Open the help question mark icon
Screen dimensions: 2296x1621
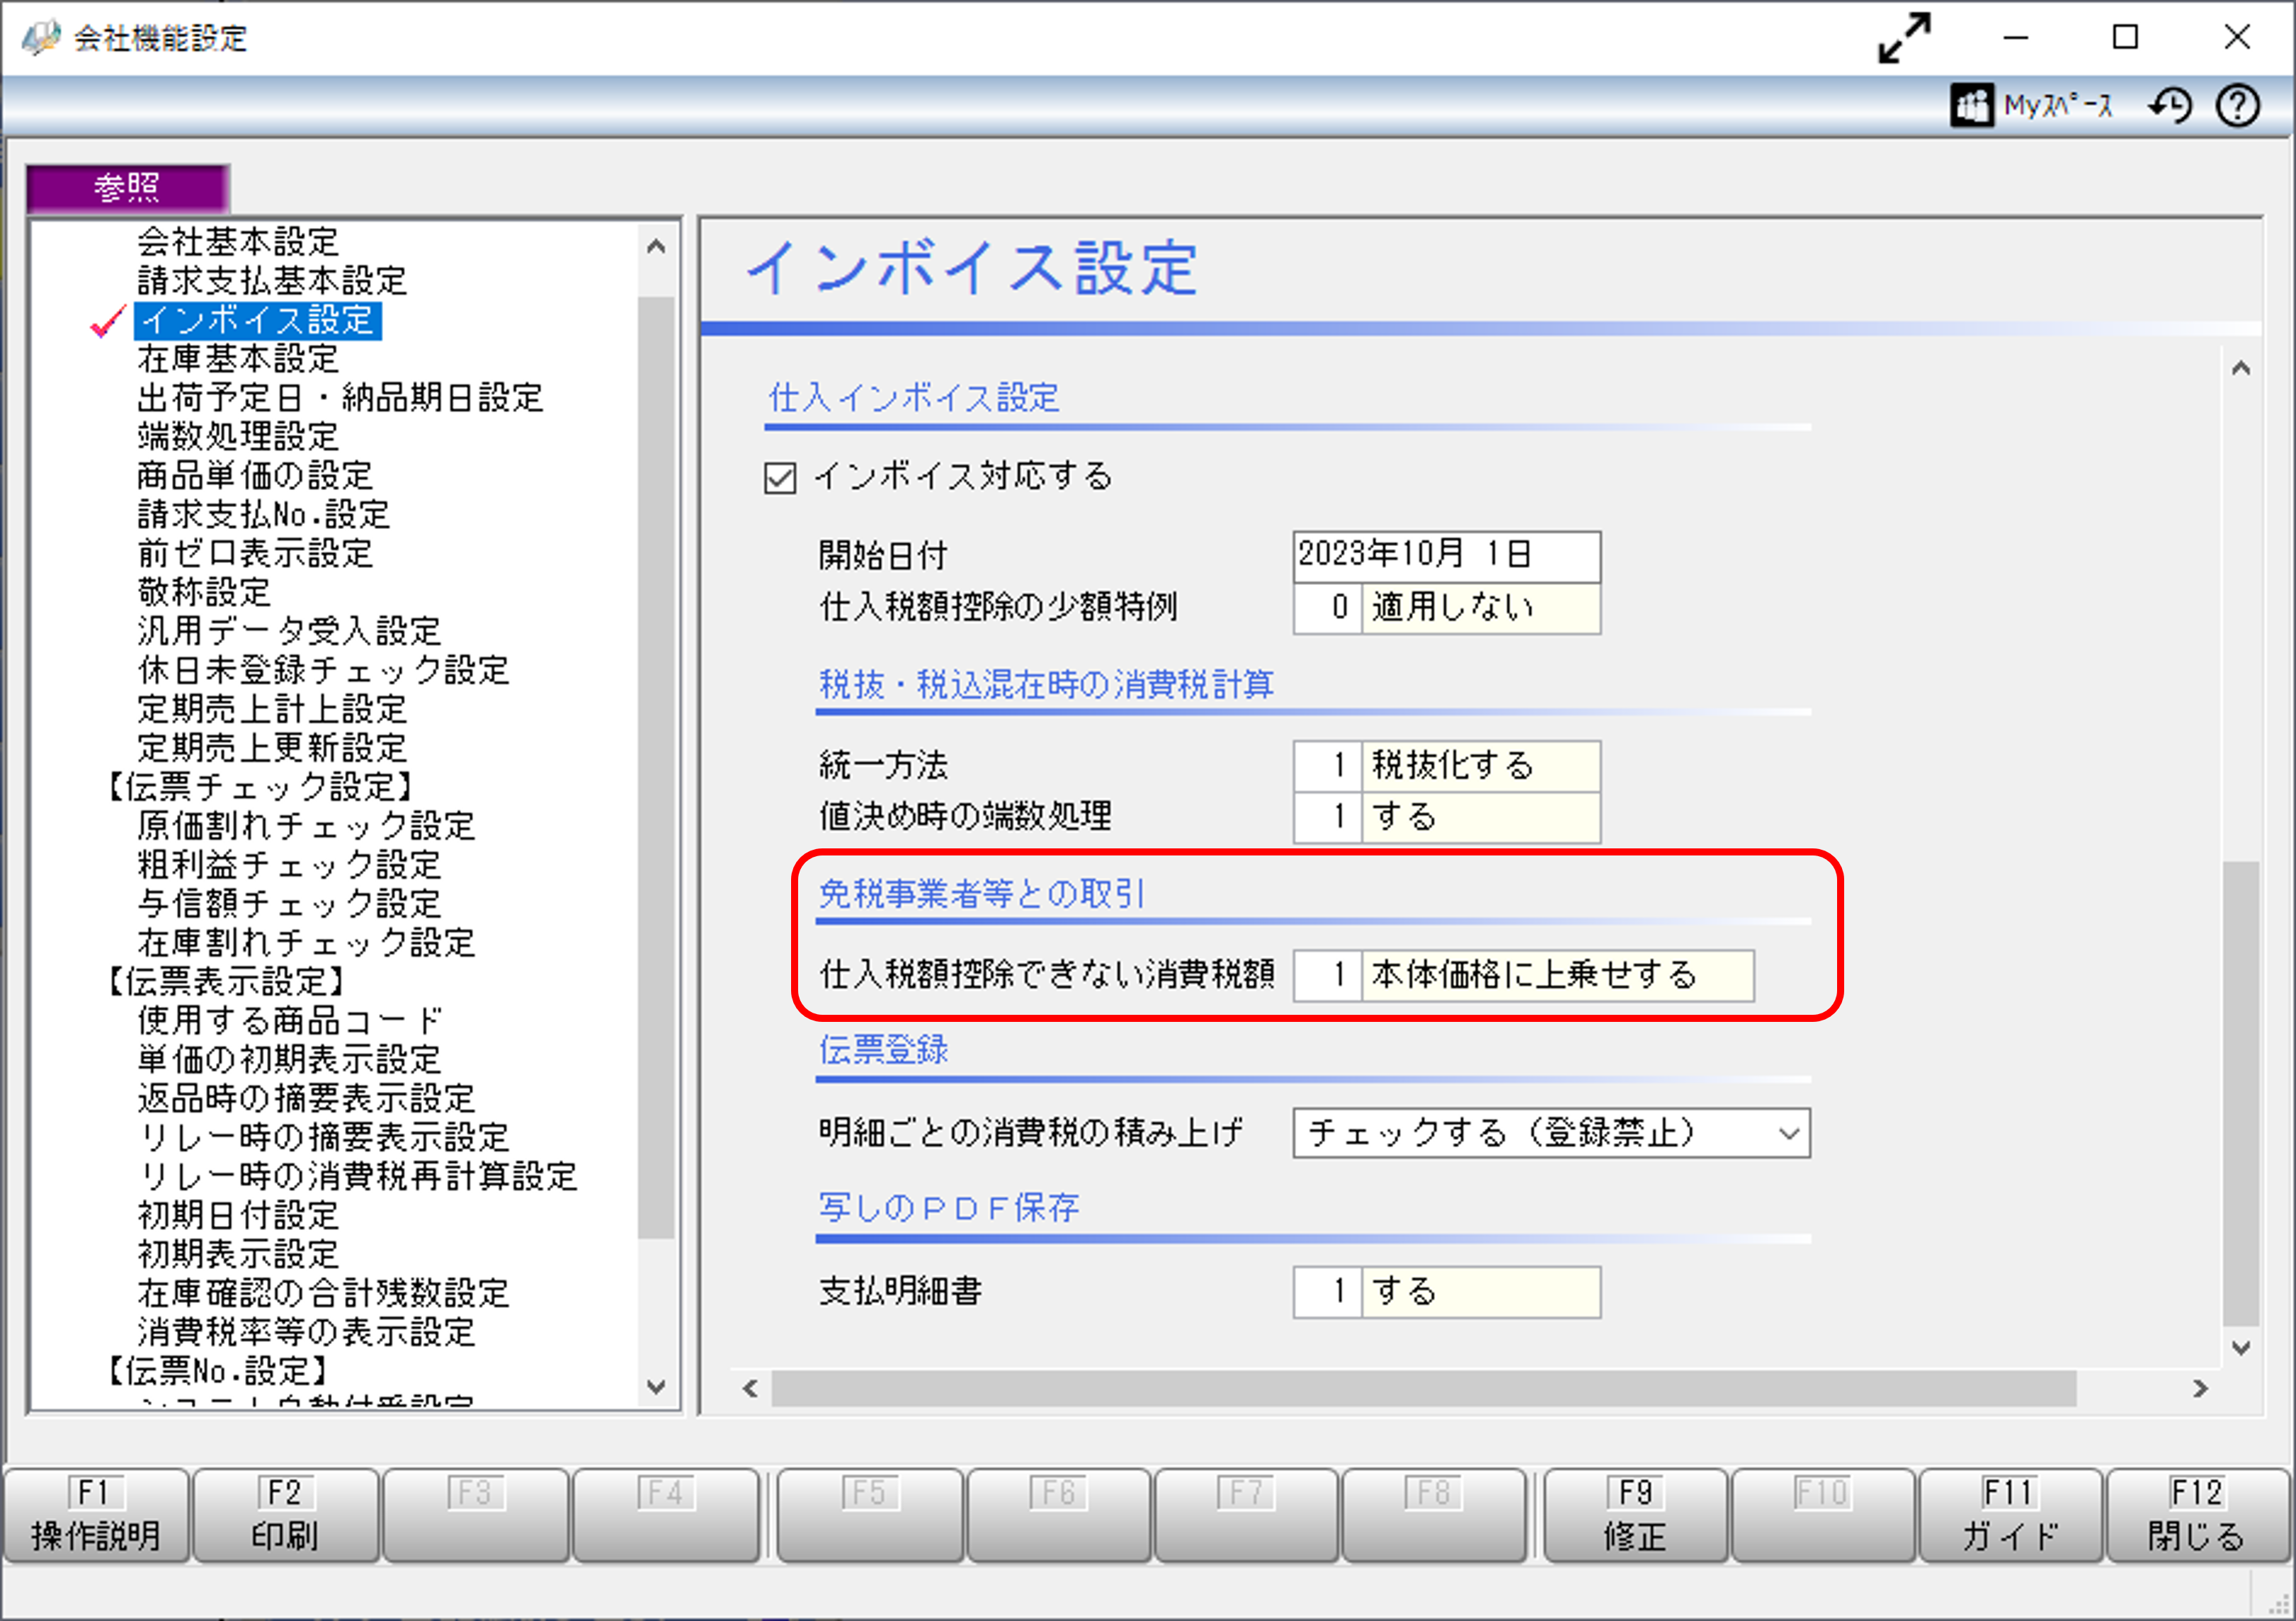click(x=2238, y=105)
